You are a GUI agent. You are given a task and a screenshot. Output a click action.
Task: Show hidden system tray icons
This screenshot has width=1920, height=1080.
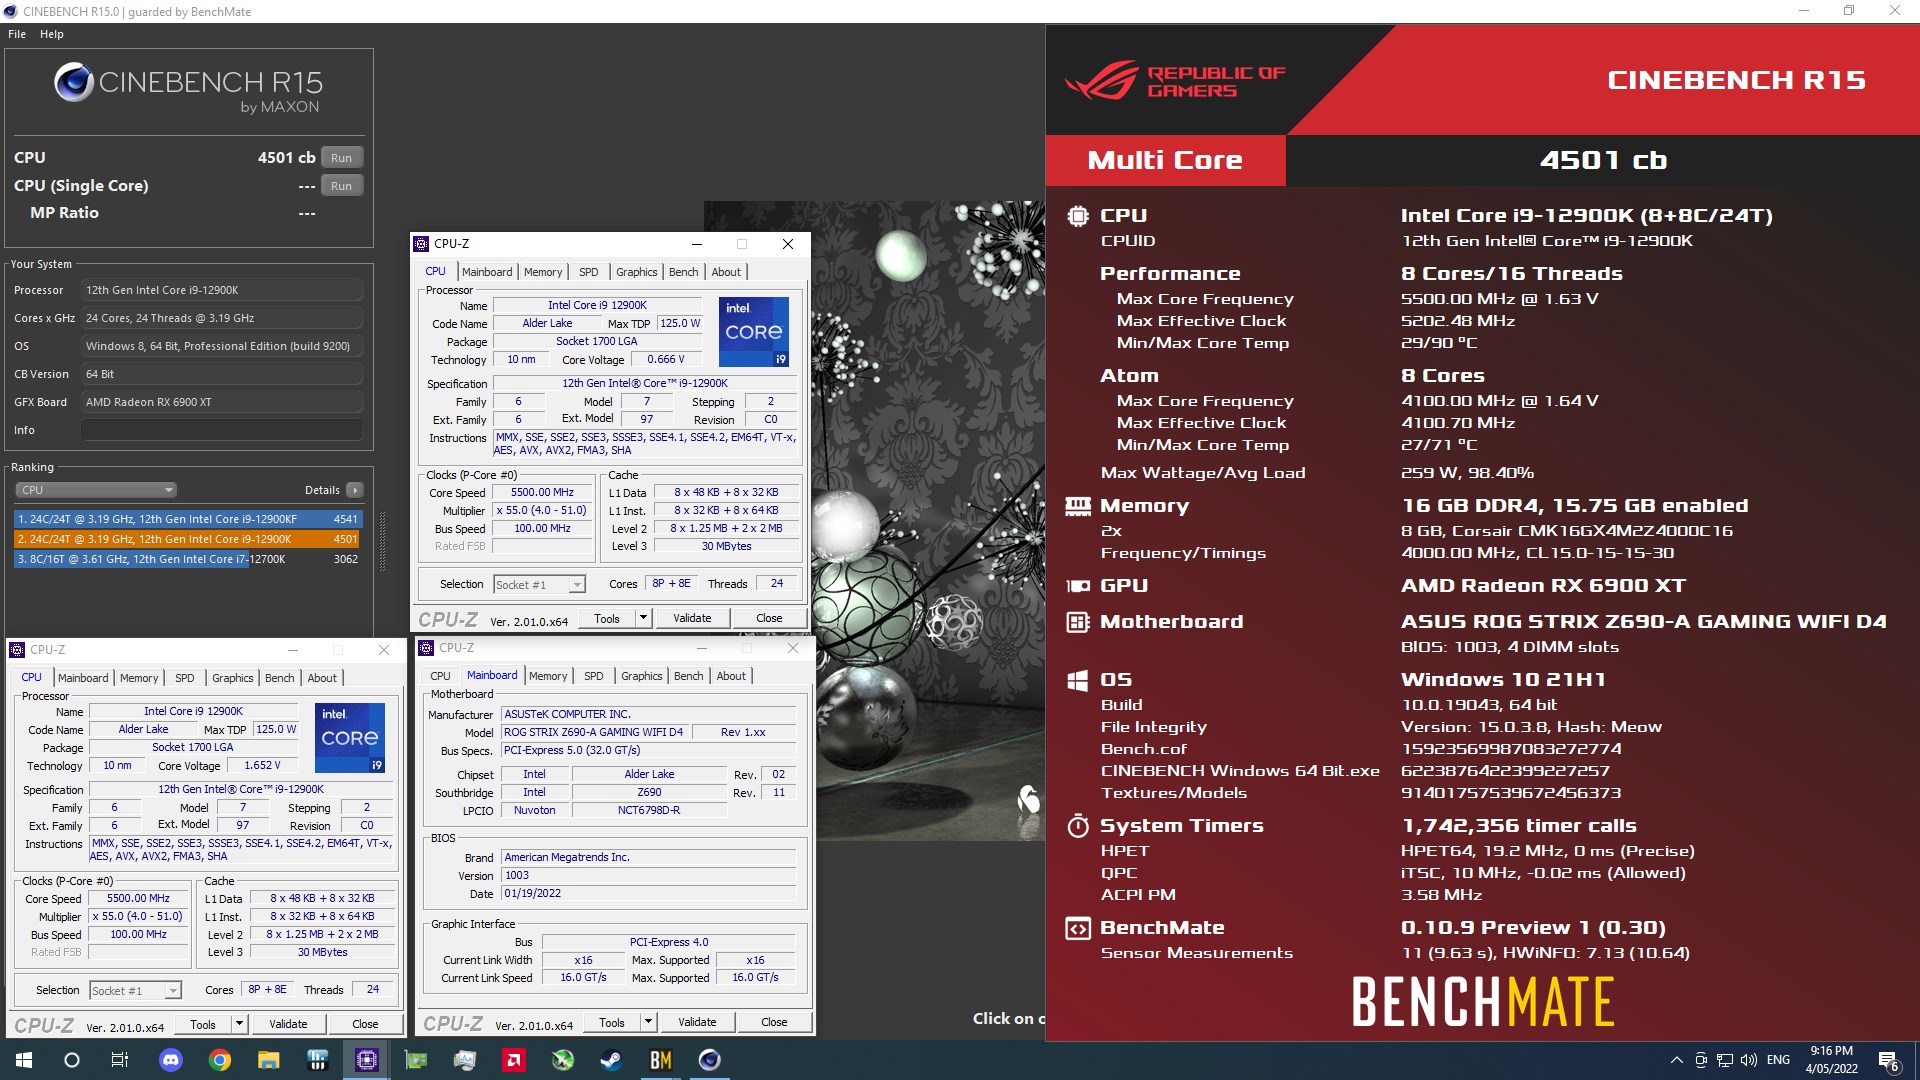coord(1676,1060)
